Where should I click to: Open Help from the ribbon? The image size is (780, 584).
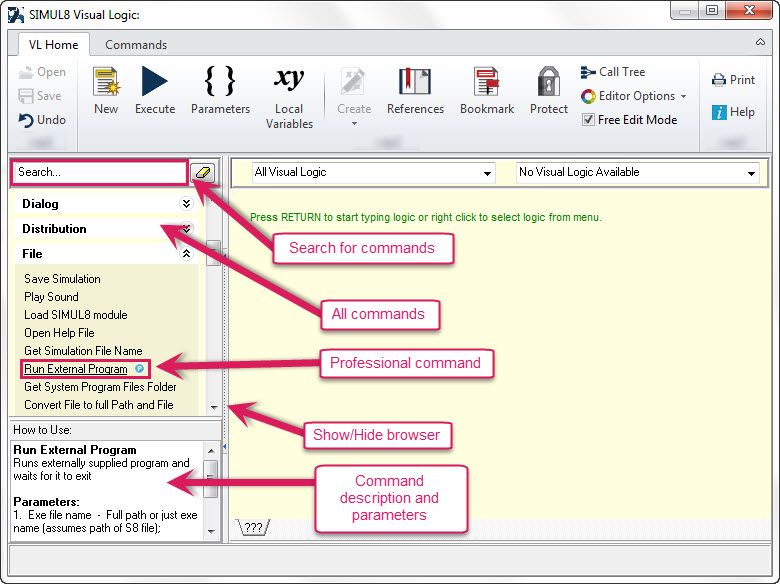[733, 112]
